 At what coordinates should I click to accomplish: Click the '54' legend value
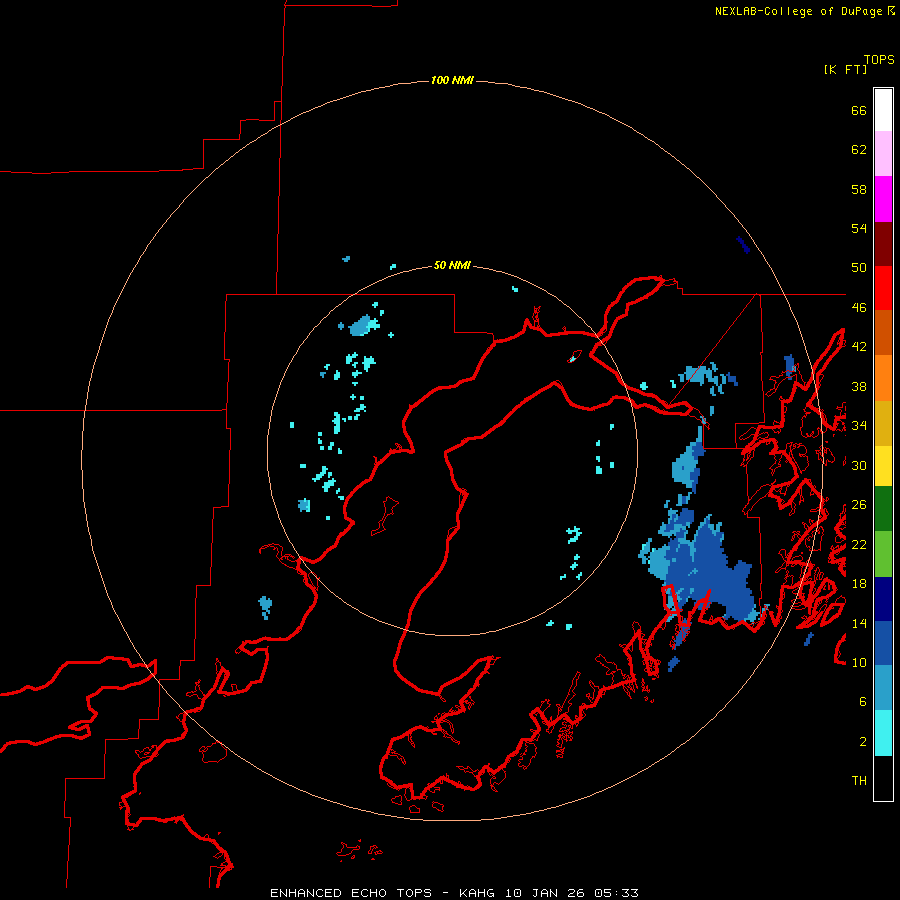click(859, 228)
